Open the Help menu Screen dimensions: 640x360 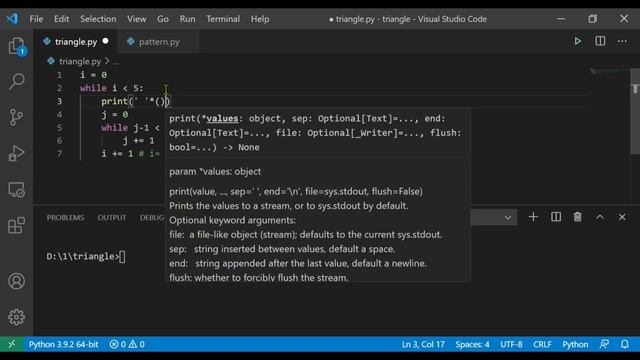260,19
